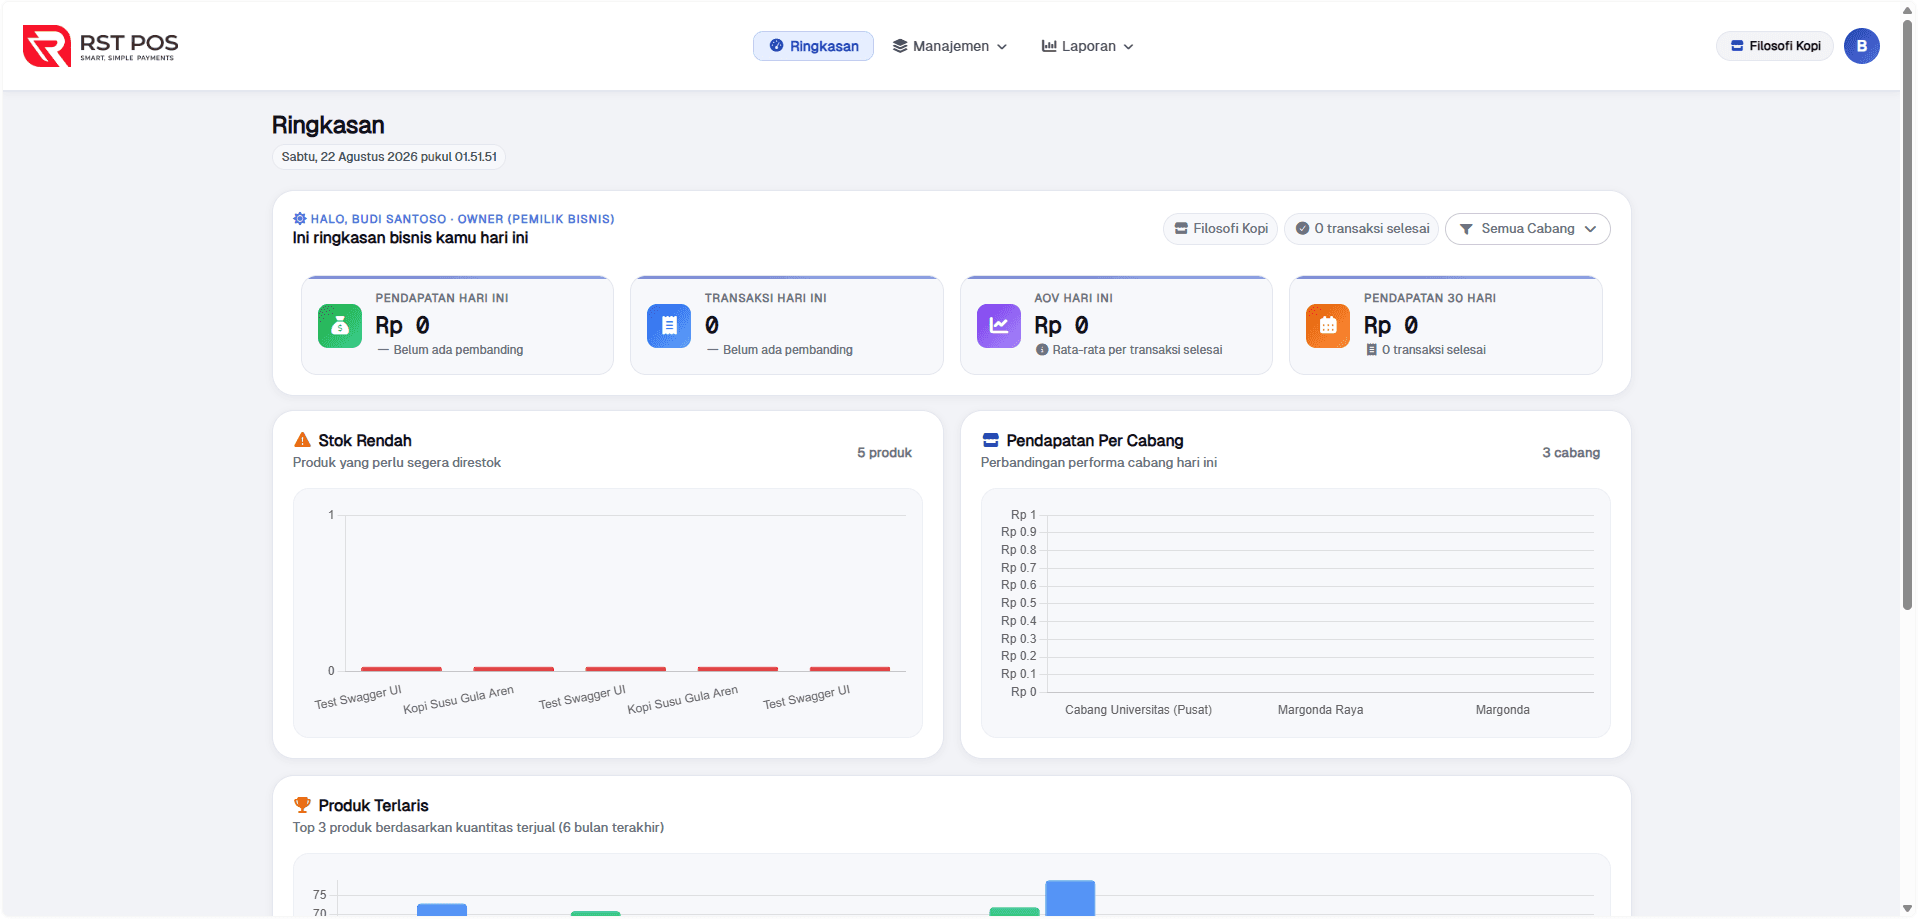1918x919 pixels.
Task: Click the AOV Hari Ini card
Action: 1116,325
